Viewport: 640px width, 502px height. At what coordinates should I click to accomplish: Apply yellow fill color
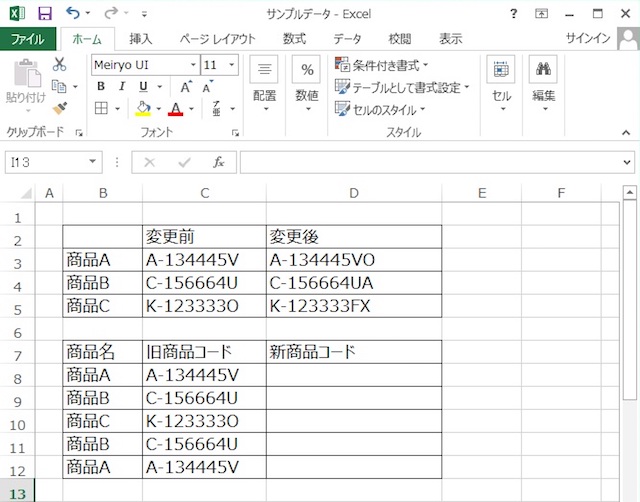(143, 109)
